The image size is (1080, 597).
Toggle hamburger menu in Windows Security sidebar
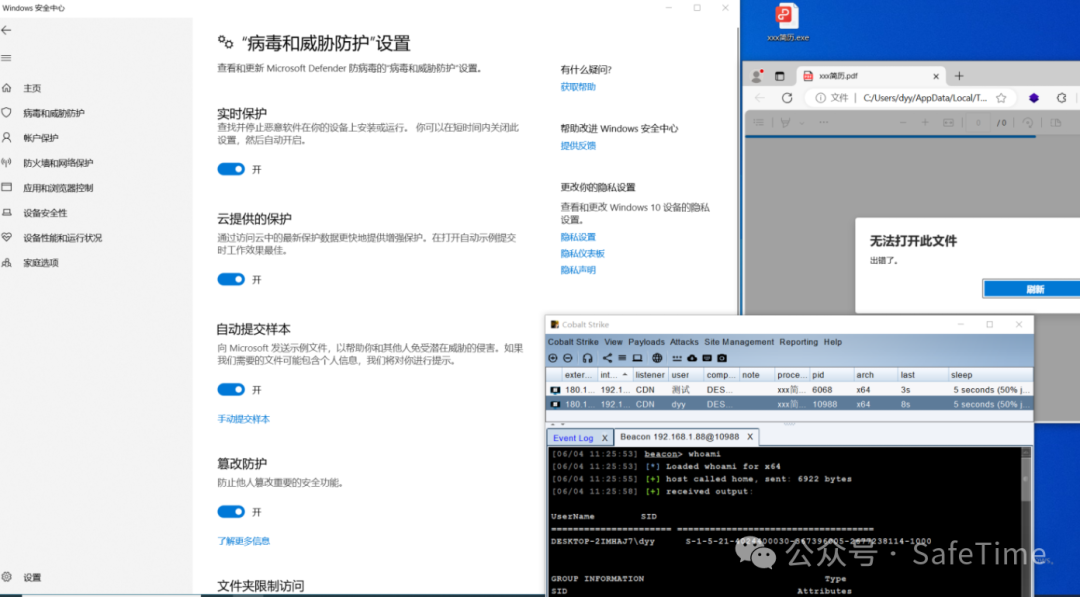[6, 58]
